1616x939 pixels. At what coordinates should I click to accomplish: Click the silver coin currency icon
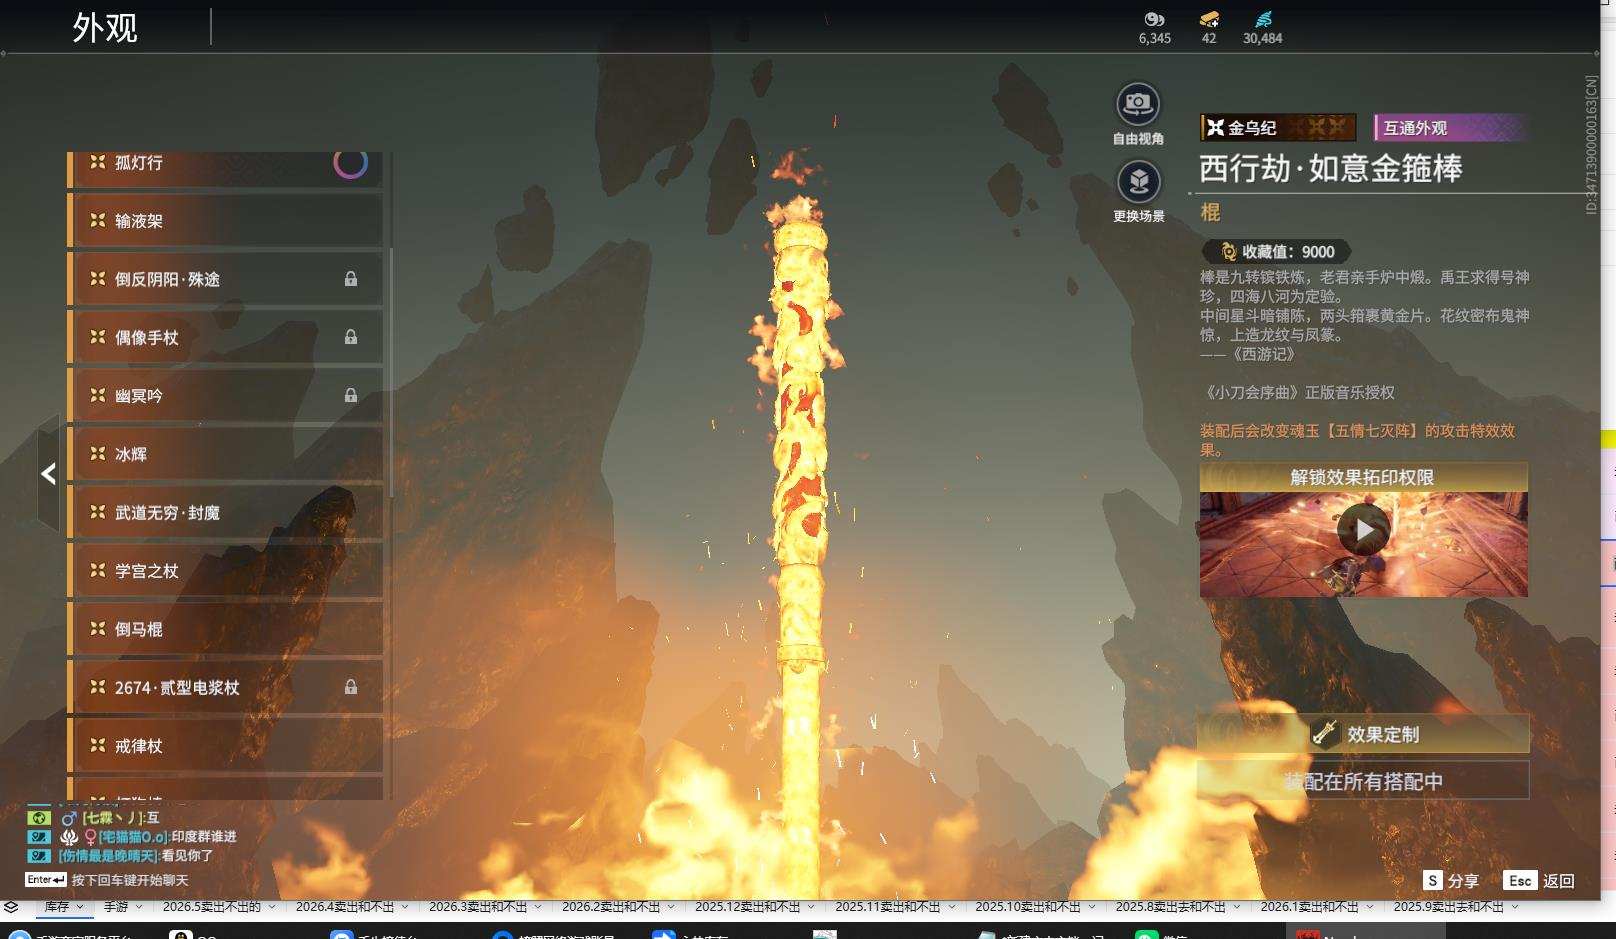click(x=1154, y=19)
